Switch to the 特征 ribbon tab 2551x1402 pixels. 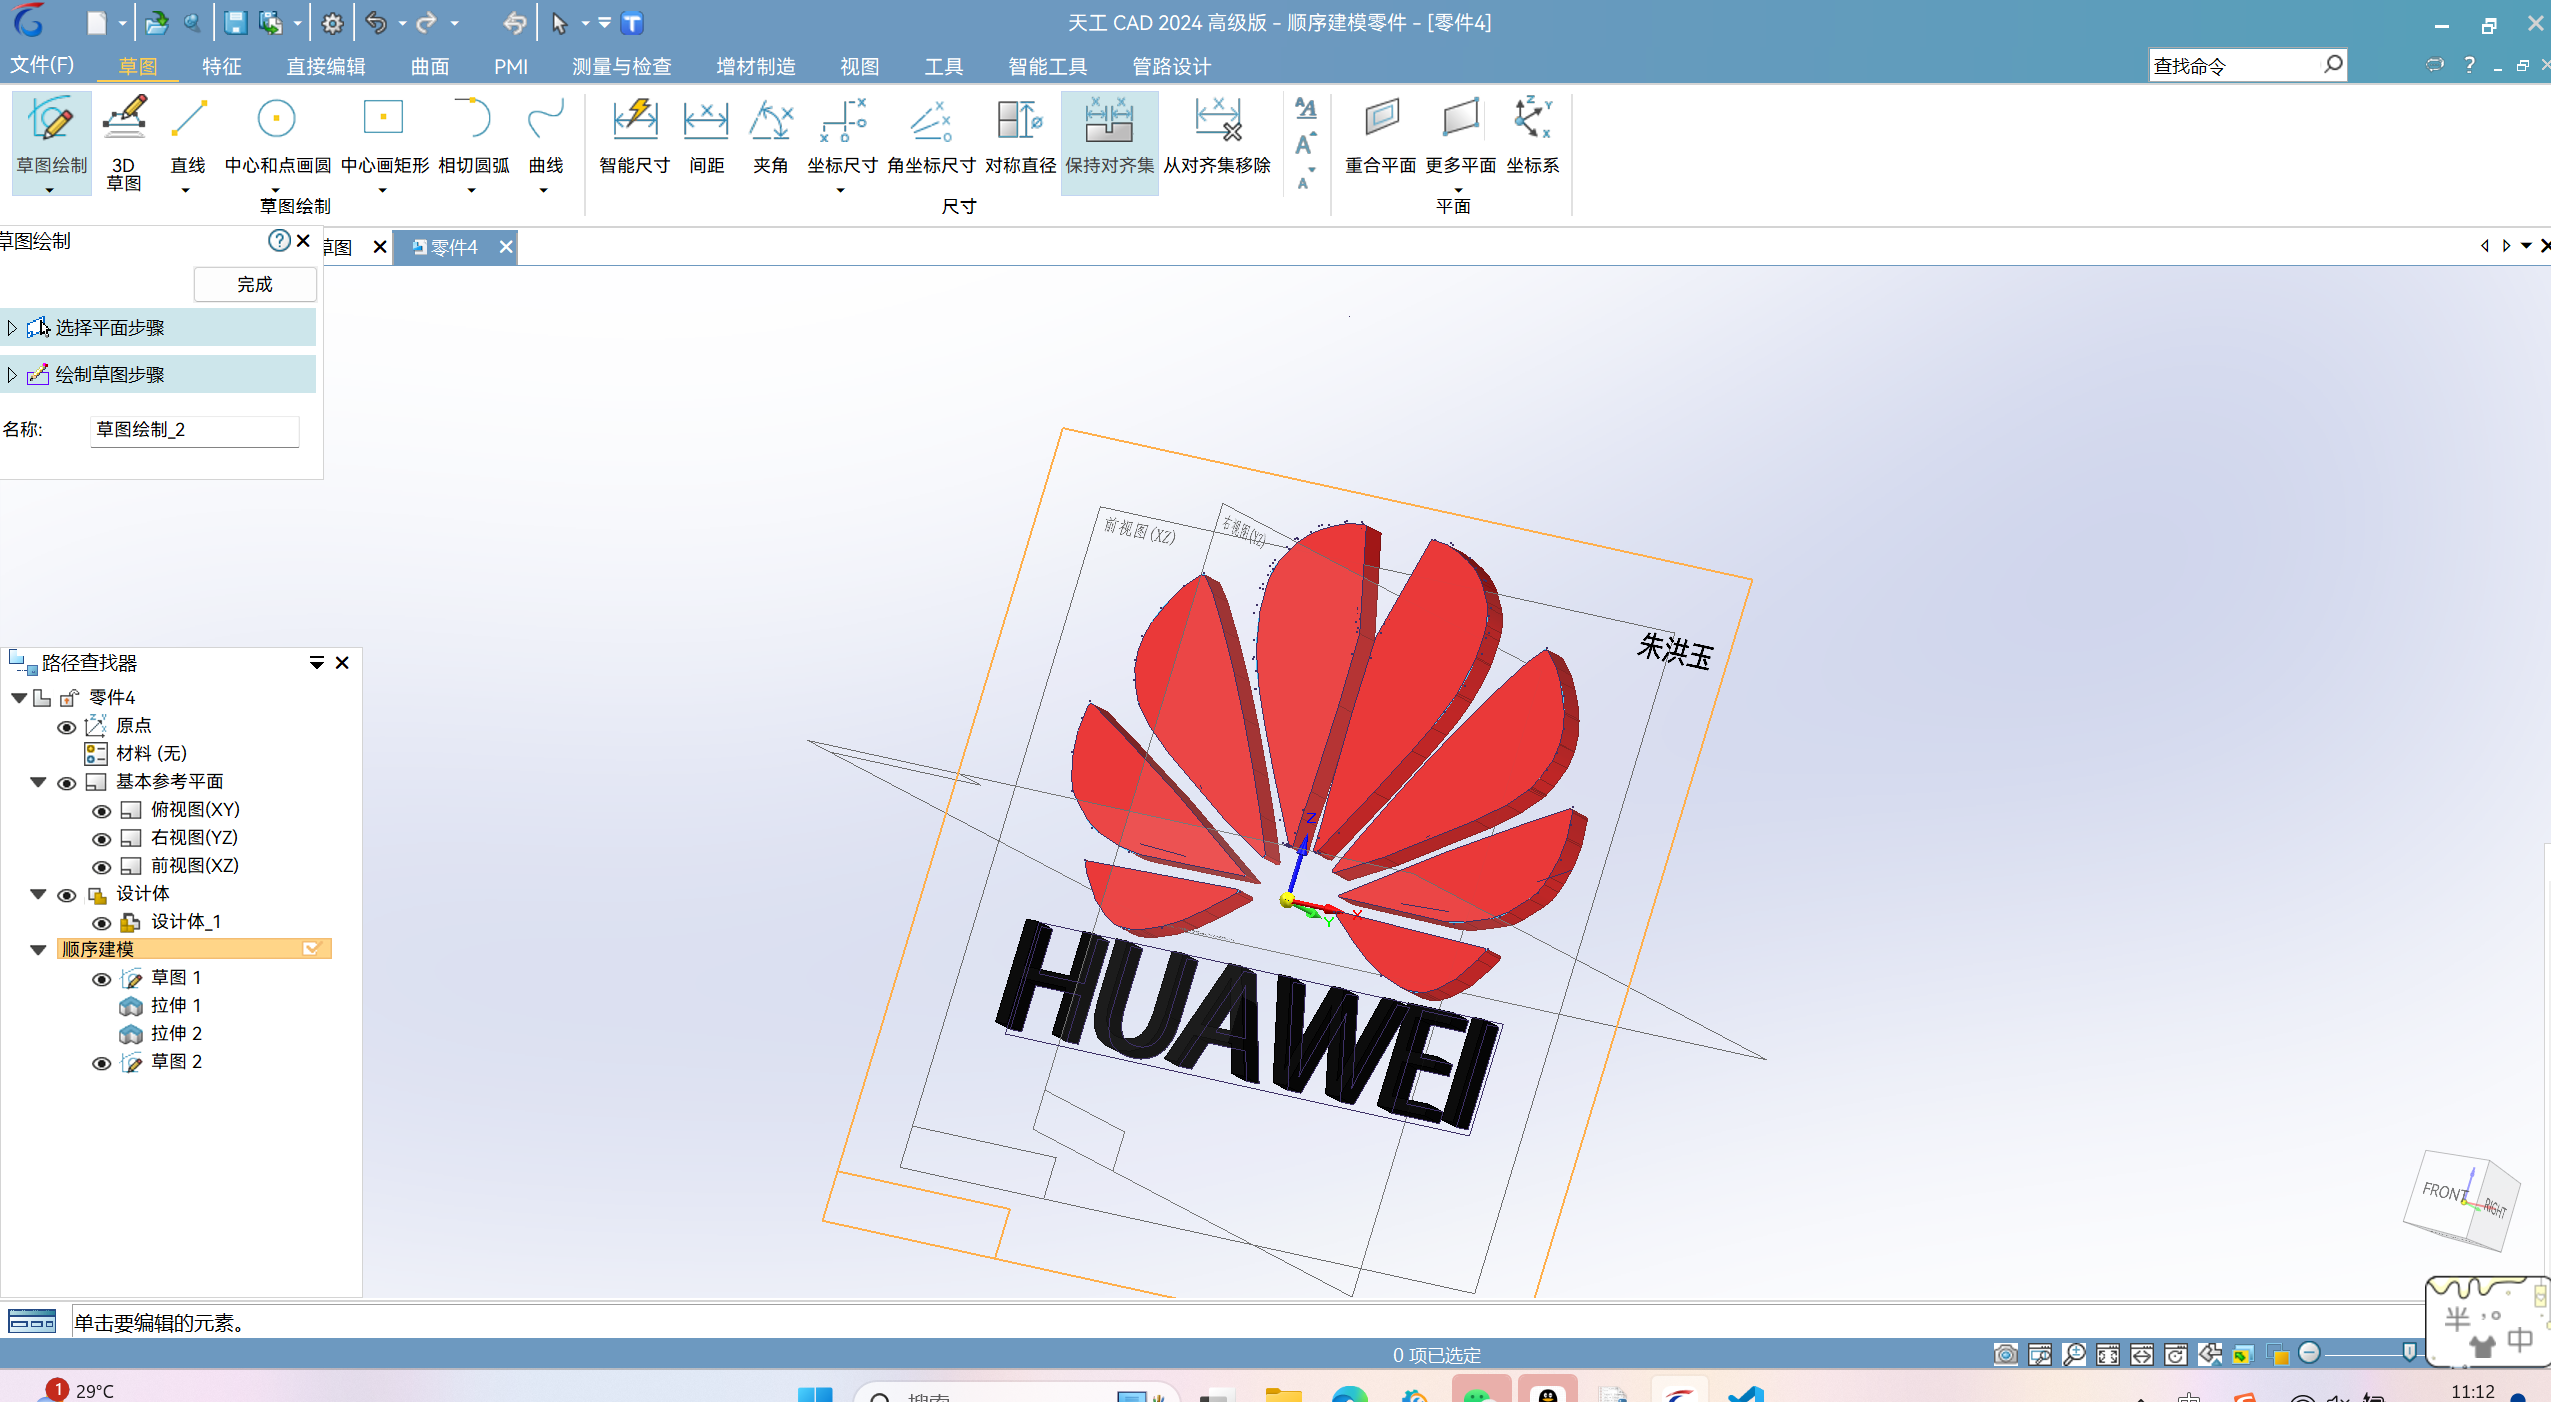click(x=222, y=66)
